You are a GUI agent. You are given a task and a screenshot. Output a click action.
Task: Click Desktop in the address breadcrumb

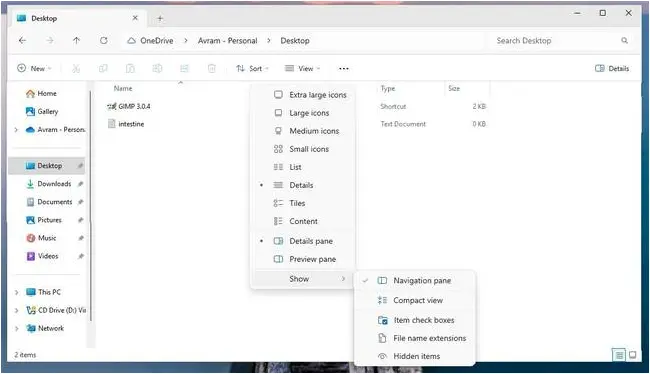pos(295,41)
